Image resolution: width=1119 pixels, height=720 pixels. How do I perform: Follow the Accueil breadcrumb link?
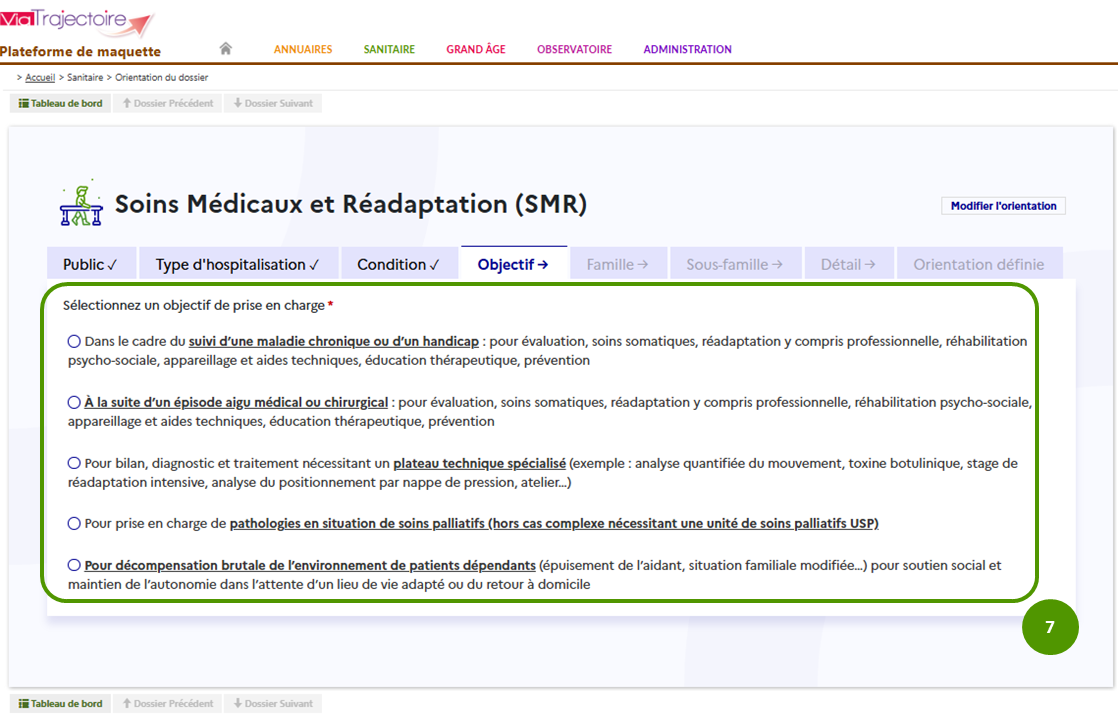pyautogui.click(x=40, y=77)
